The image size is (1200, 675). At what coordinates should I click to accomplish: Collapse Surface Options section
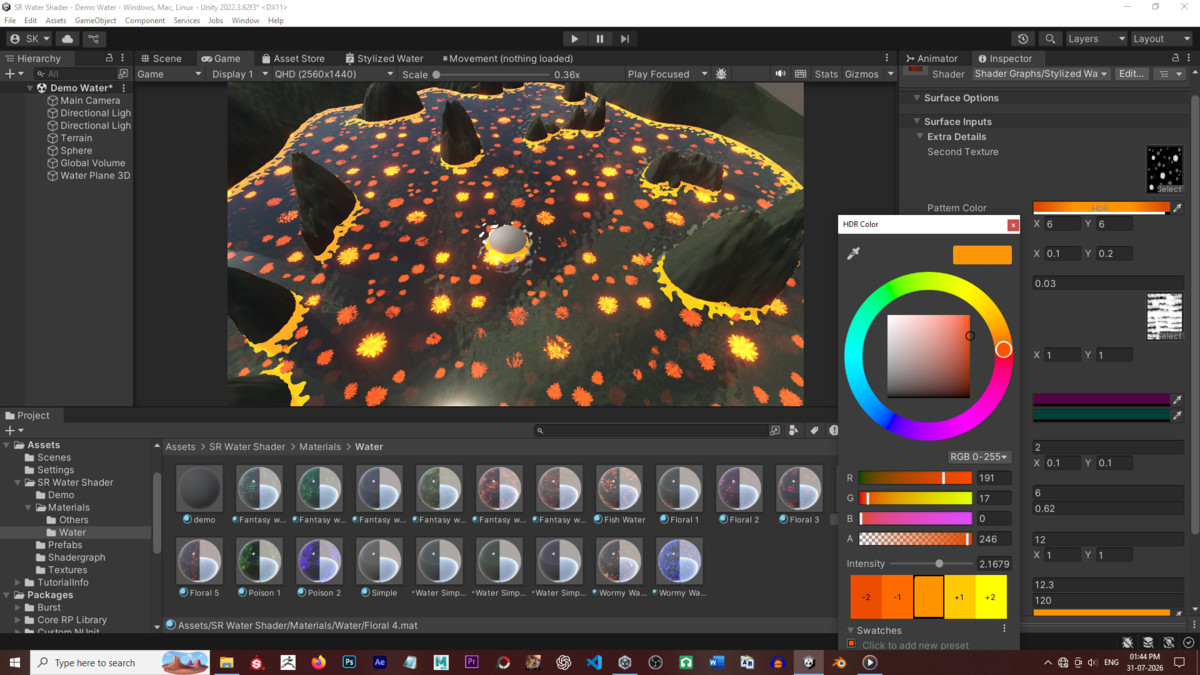(917, 98)
